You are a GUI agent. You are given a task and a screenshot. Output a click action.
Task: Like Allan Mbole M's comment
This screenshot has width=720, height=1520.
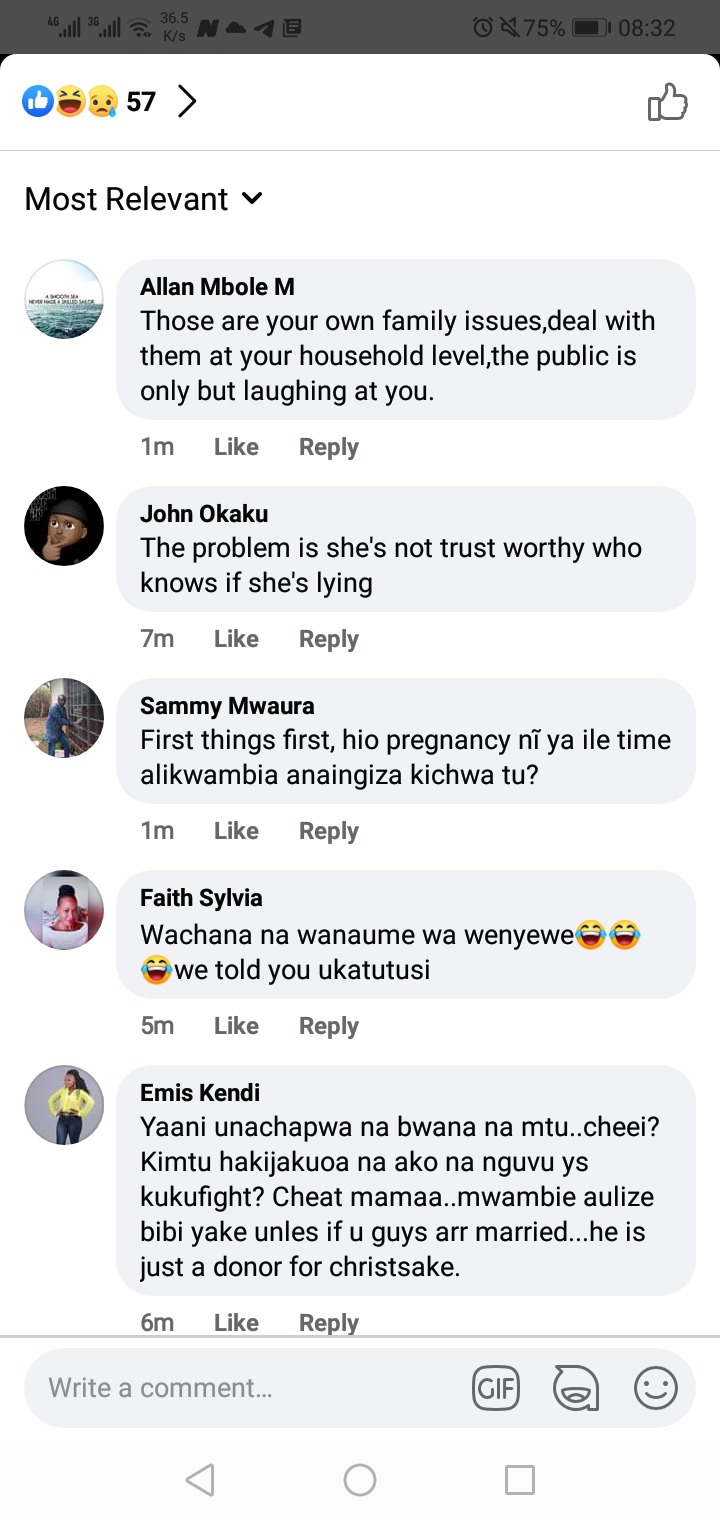[x=236, y=447]
